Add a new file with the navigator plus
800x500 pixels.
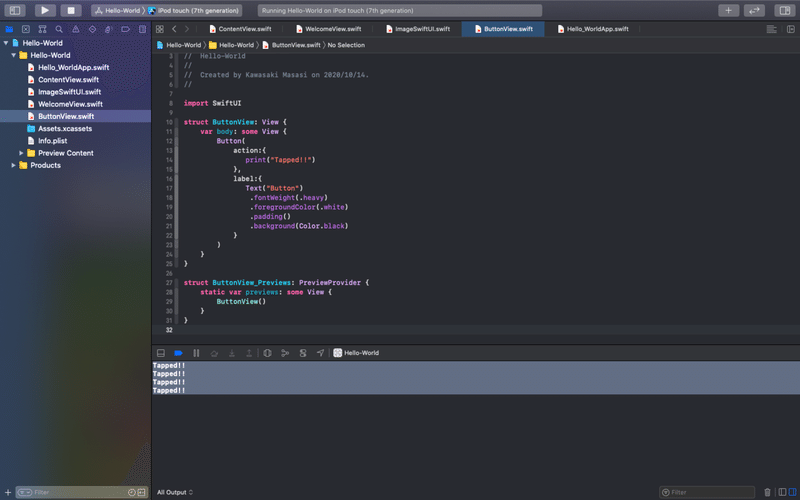click(x=8, y=492)
